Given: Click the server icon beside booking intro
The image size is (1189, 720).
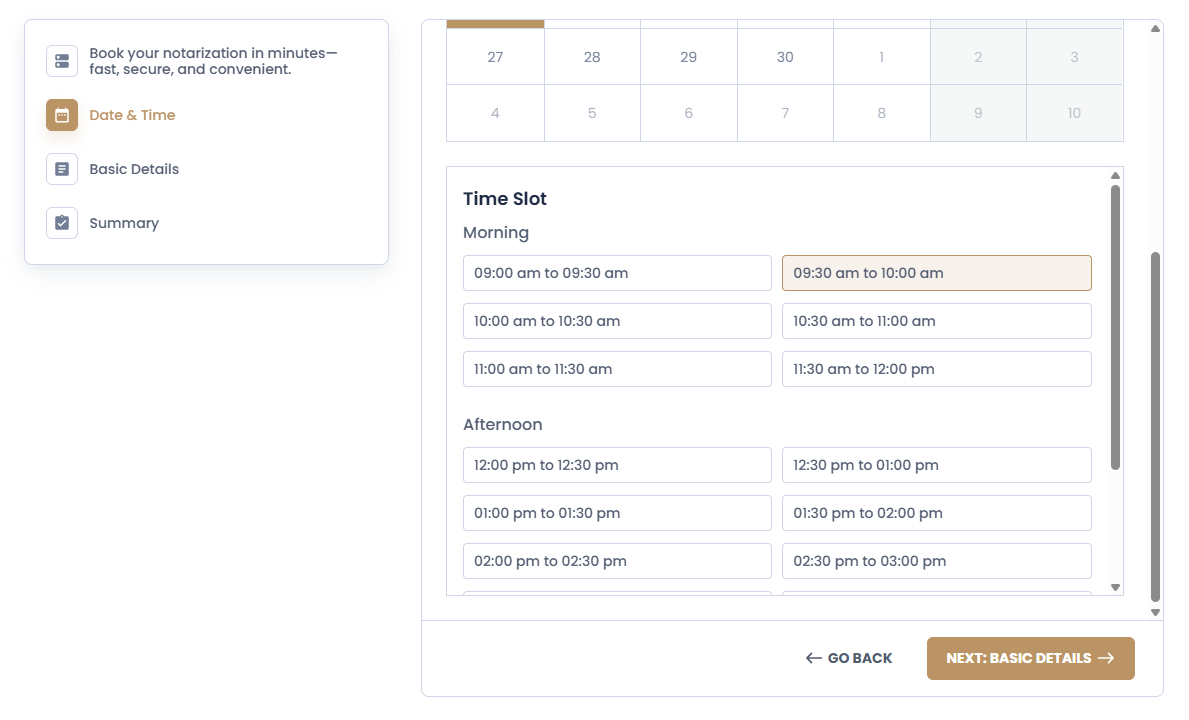Looking at the screenshot, I should point(62,61).
